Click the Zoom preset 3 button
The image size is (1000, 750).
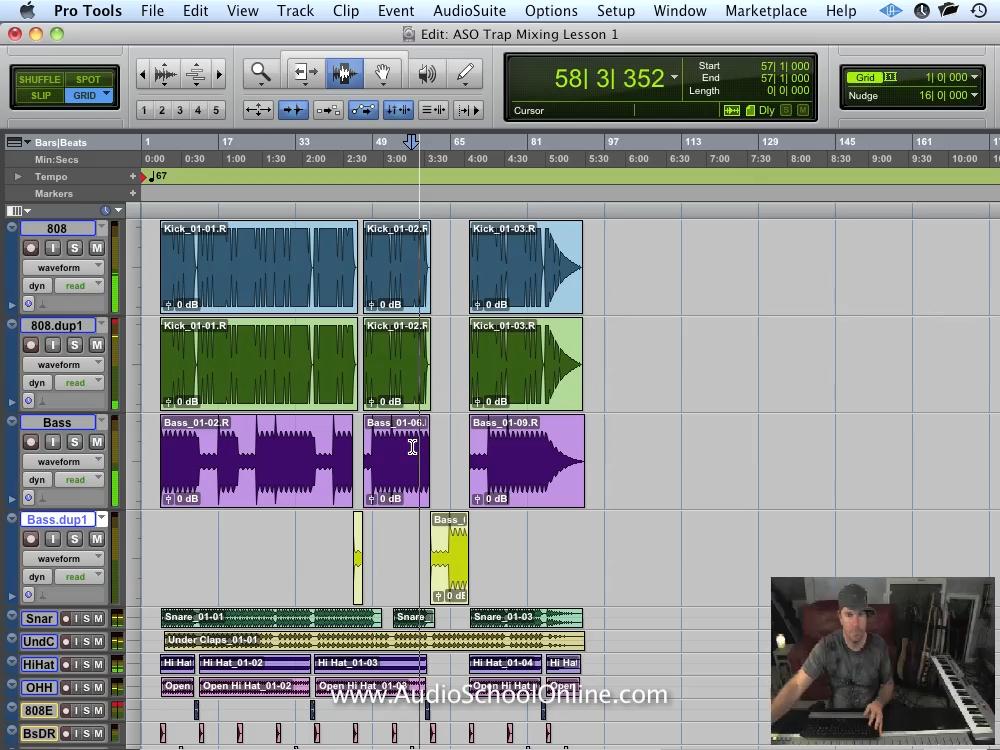(180, 110)
